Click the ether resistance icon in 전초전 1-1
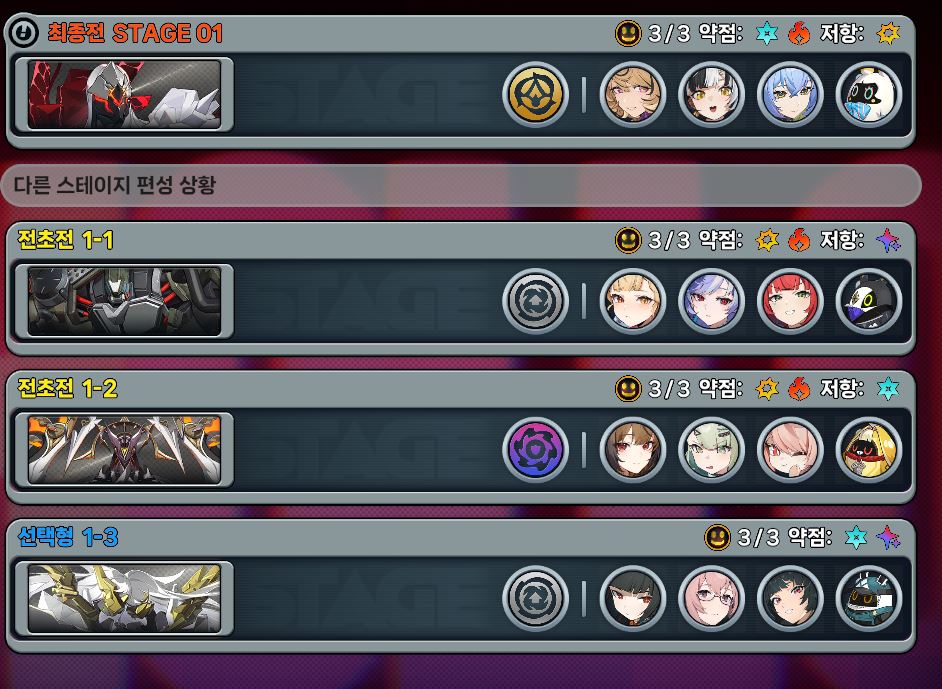 click(888, 240)
